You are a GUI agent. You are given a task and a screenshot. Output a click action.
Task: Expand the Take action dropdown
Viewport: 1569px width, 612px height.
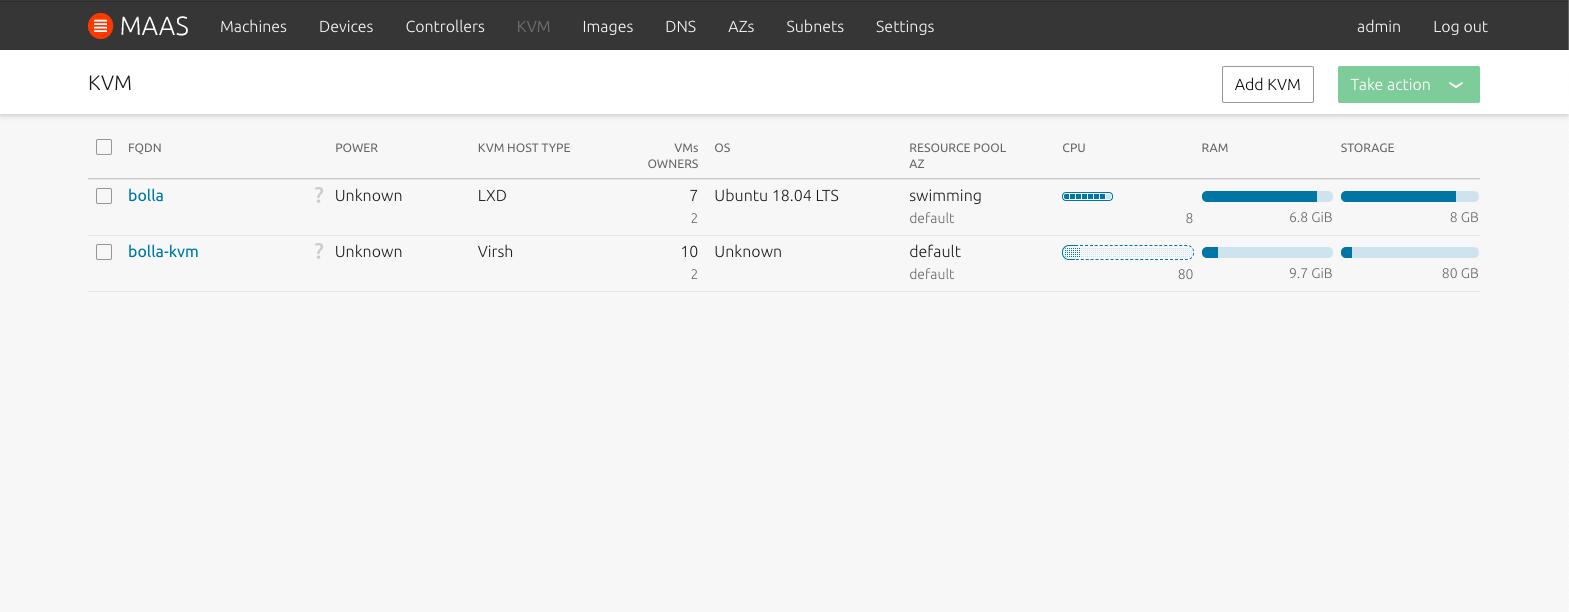click(1408, 85)
